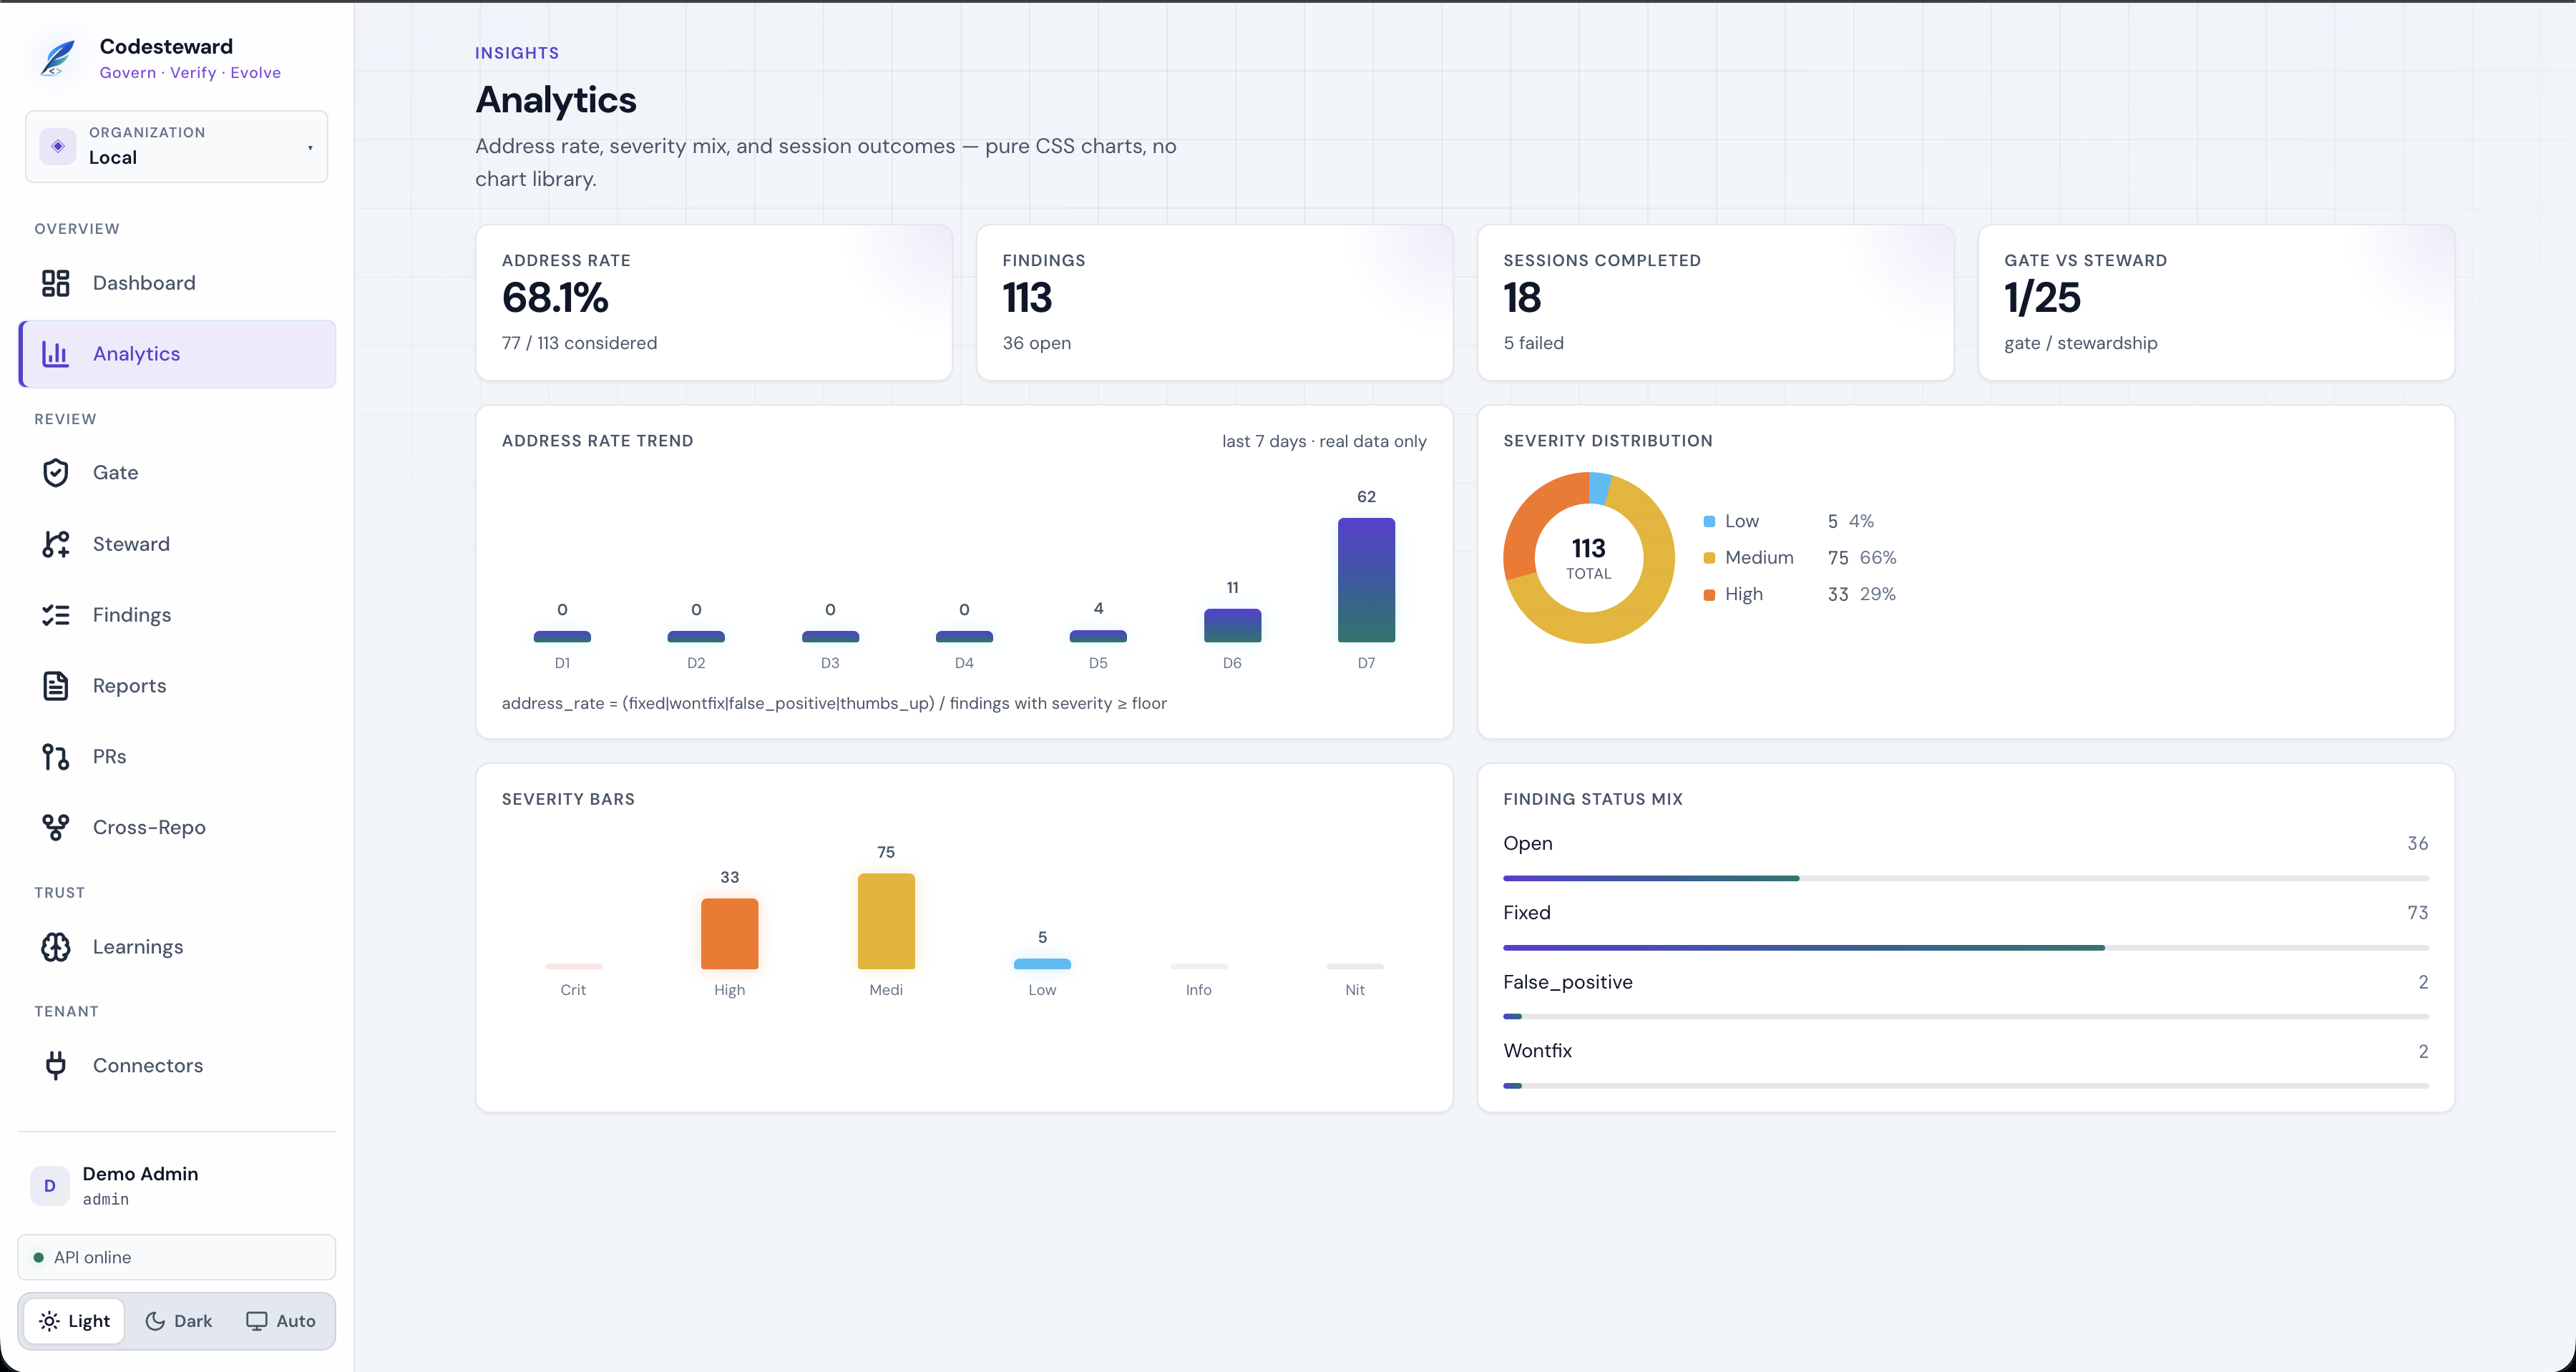The image size is (2576, 1372).
Task: Click the Connectors plug icon
Action: 56,1065
